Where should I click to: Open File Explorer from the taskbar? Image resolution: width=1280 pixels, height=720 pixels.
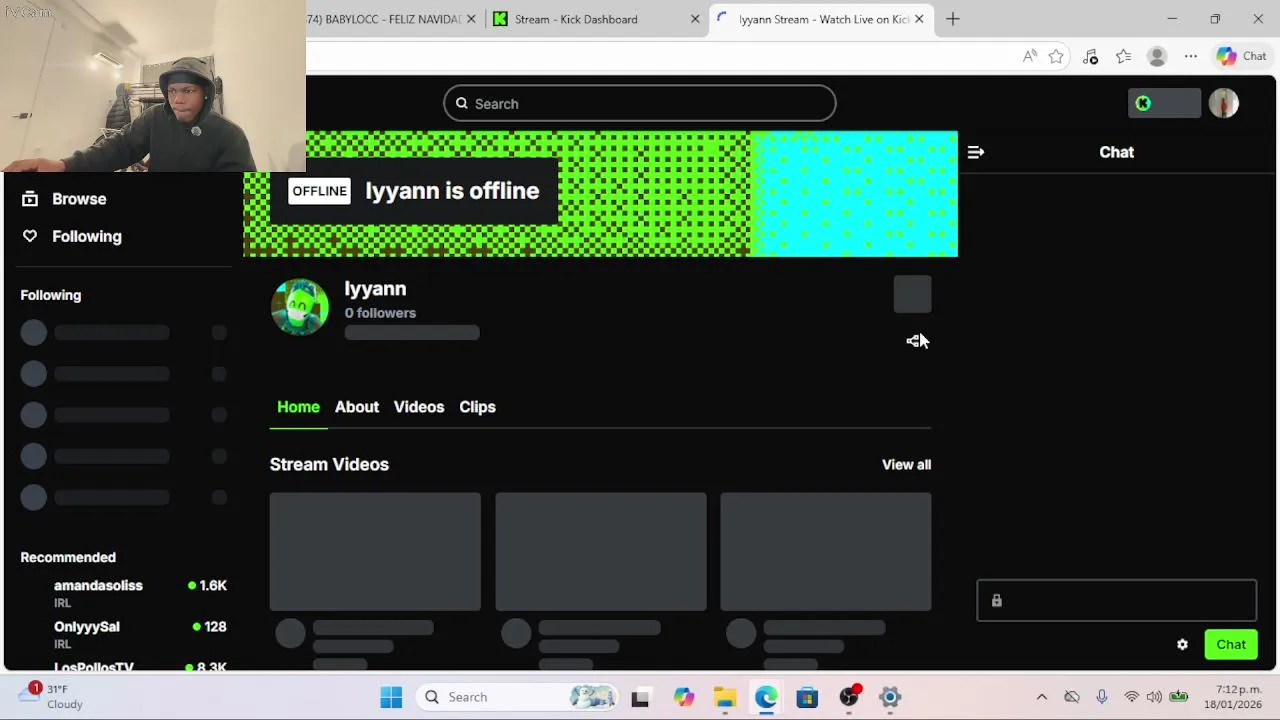pyautogui.click(x=725, y=697)
